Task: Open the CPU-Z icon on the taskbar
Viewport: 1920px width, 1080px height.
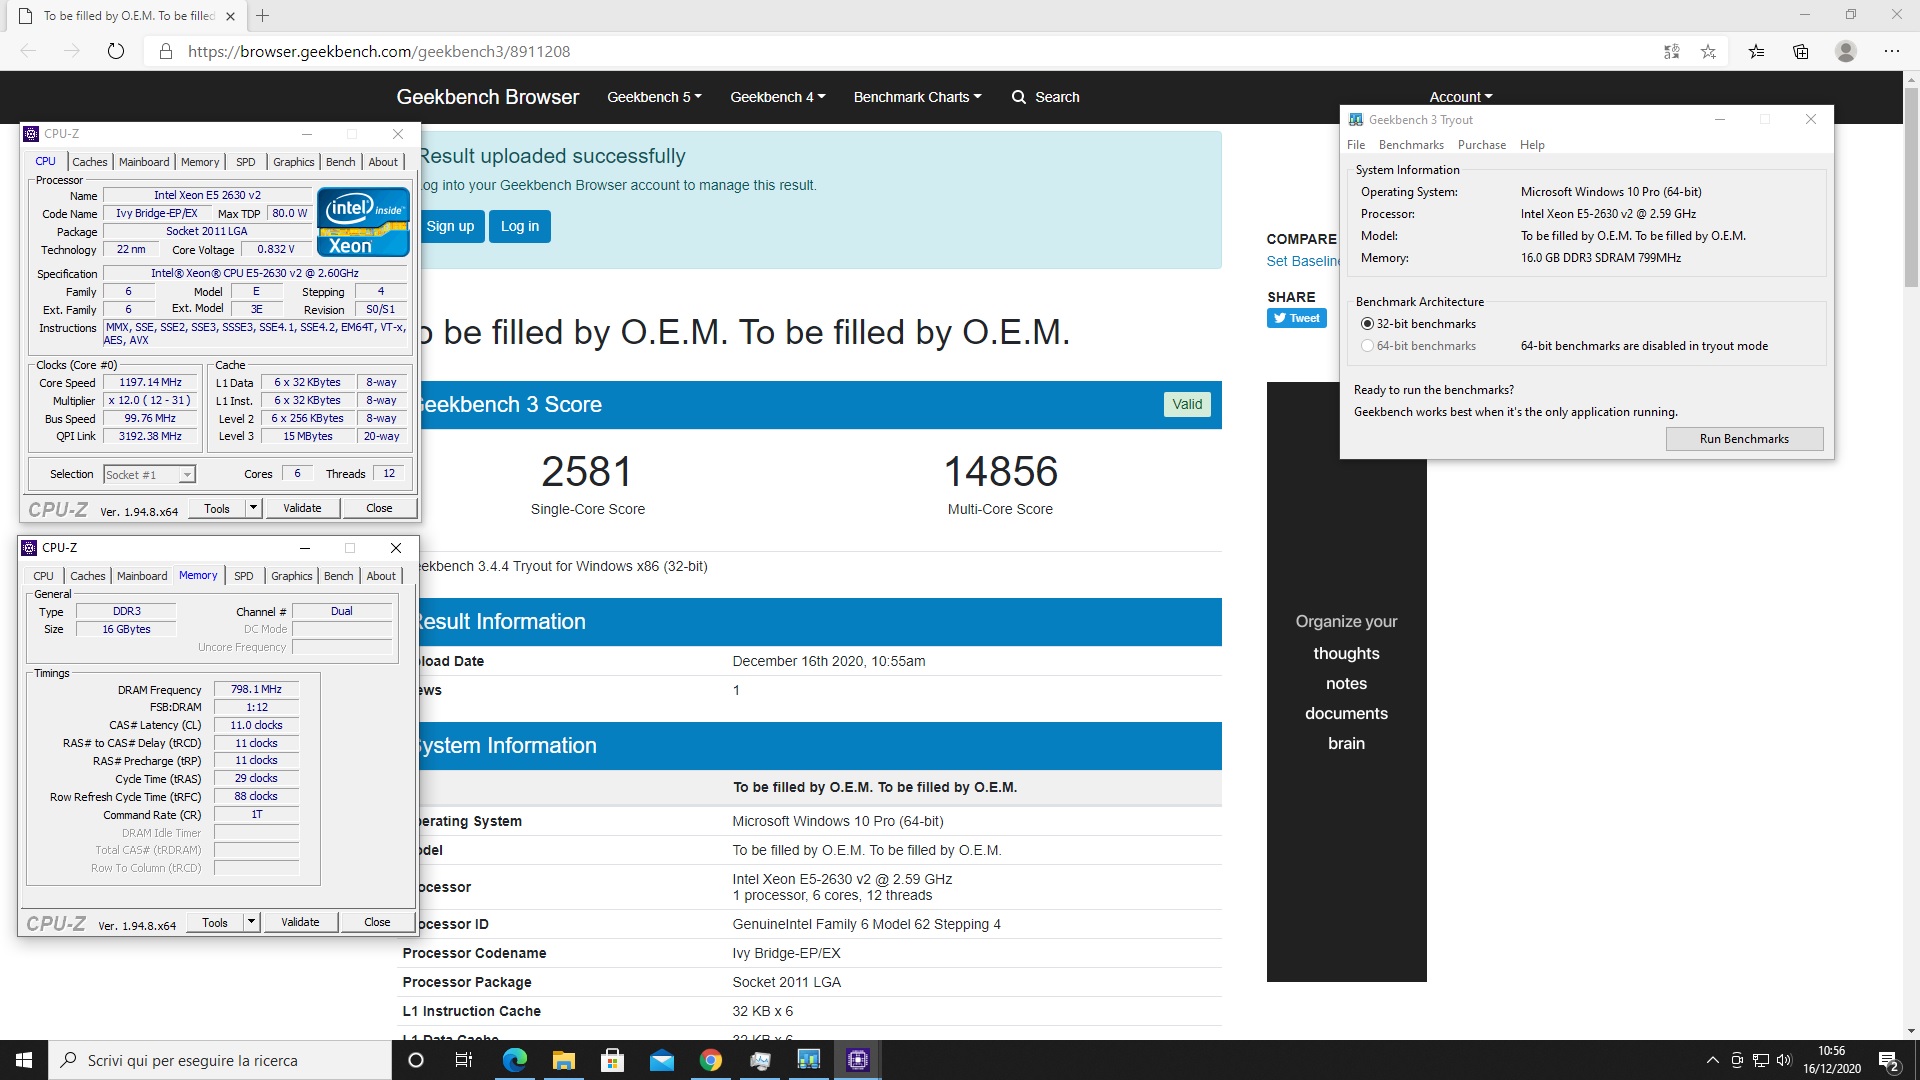Action: (858, 1060)
